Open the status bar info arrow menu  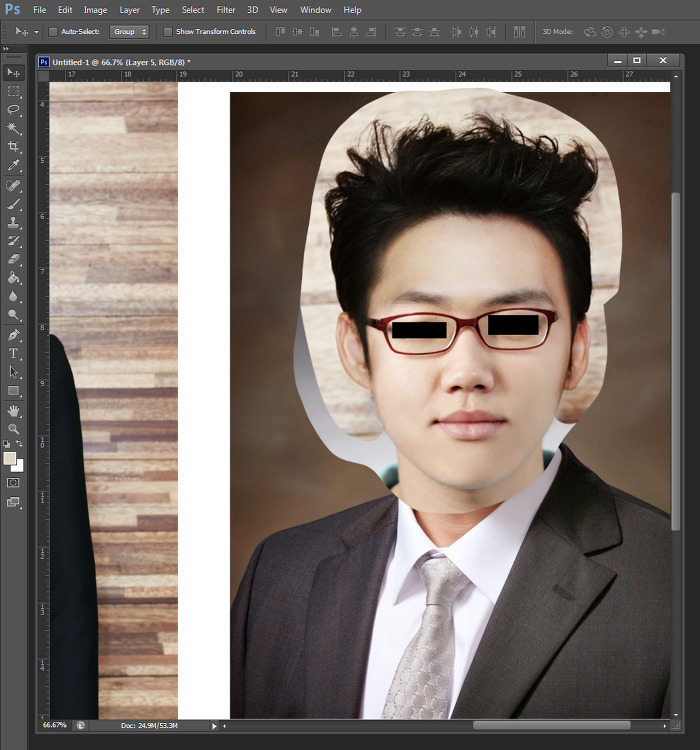pos(214,725)
